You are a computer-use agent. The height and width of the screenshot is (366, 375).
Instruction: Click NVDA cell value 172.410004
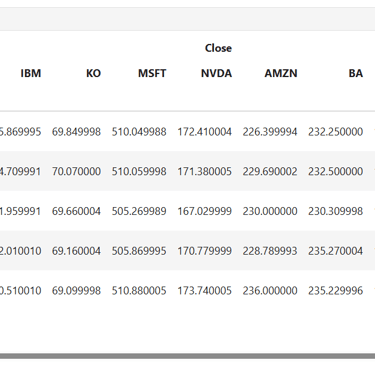(x=204, y=132)
